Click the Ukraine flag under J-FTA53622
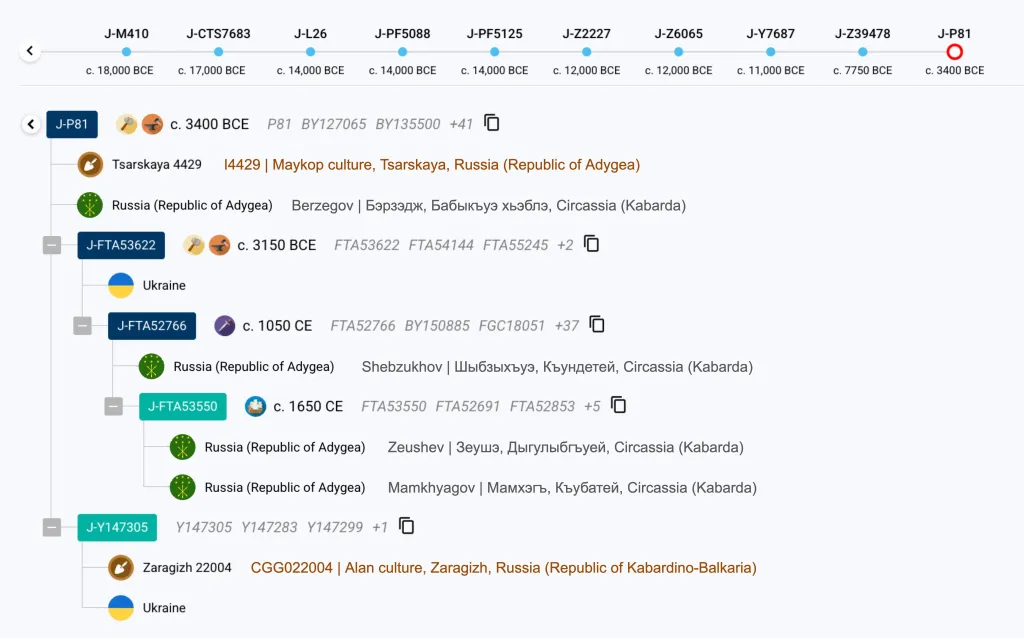The image size is (1024, 638). click(x=121, y=285)
